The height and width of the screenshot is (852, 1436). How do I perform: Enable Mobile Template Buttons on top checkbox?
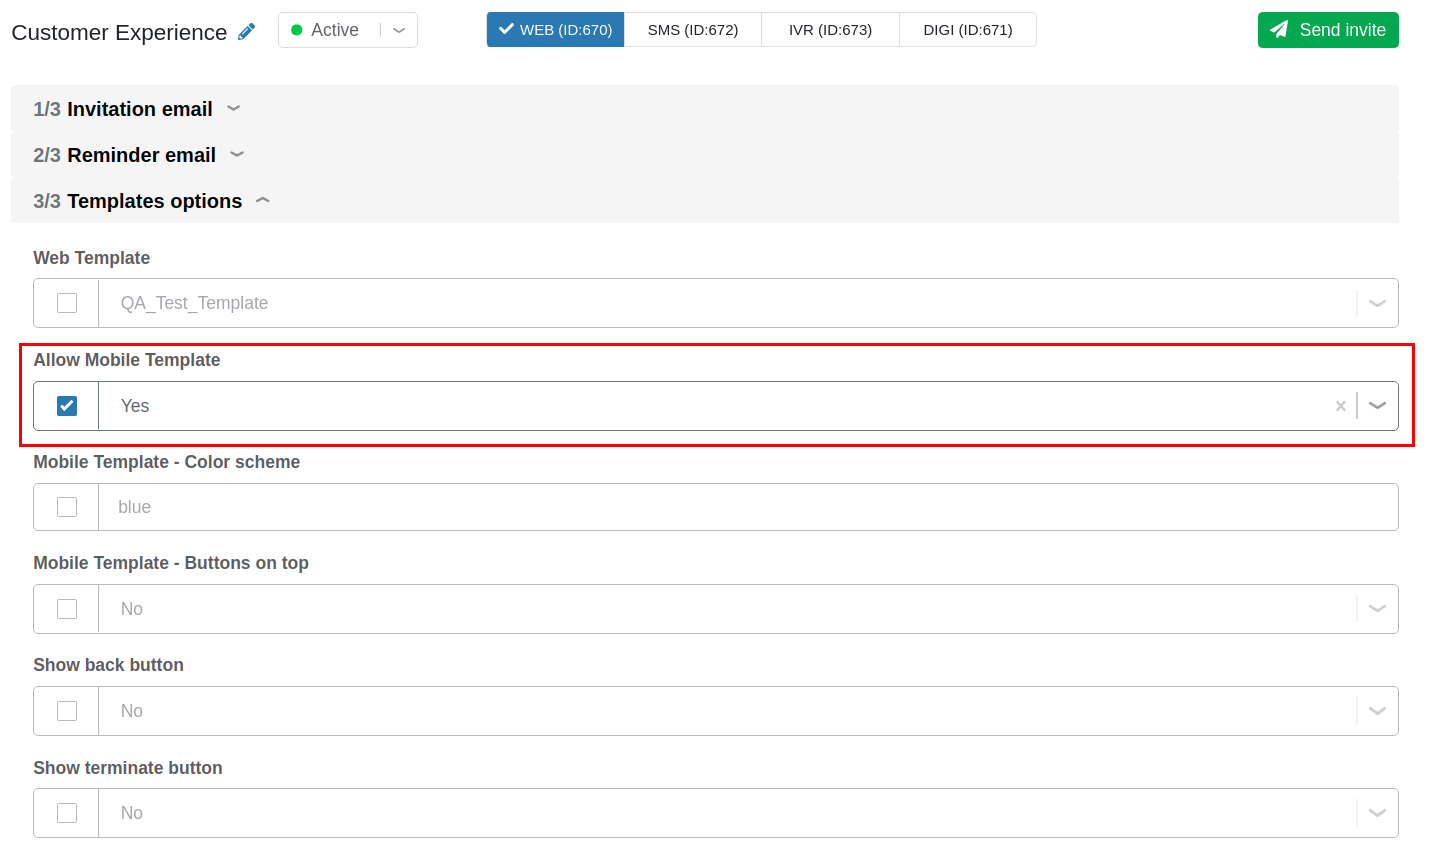point(67,609)
